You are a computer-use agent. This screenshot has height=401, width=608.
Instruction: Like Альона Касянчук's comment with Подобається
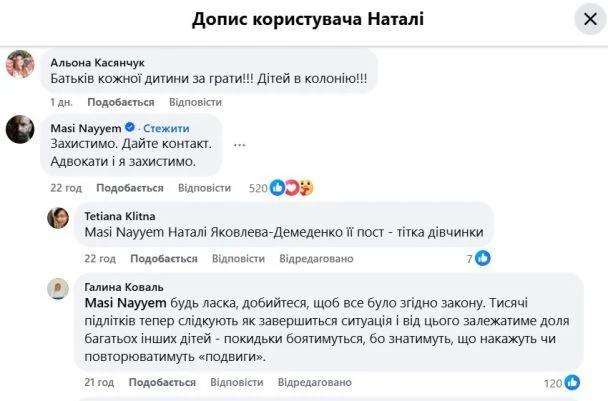(x=120, y=102)
